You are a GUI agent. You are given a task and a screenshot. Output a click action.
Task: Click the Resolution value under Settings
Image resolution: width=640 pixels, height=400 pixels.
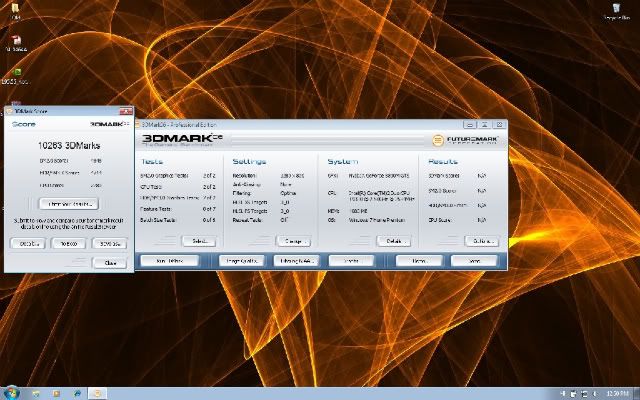point(292,176)
